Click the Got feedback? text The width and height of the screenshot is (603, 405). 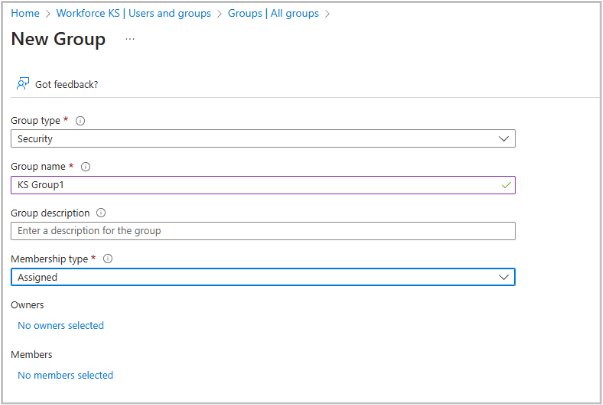(x=66, y=84)
